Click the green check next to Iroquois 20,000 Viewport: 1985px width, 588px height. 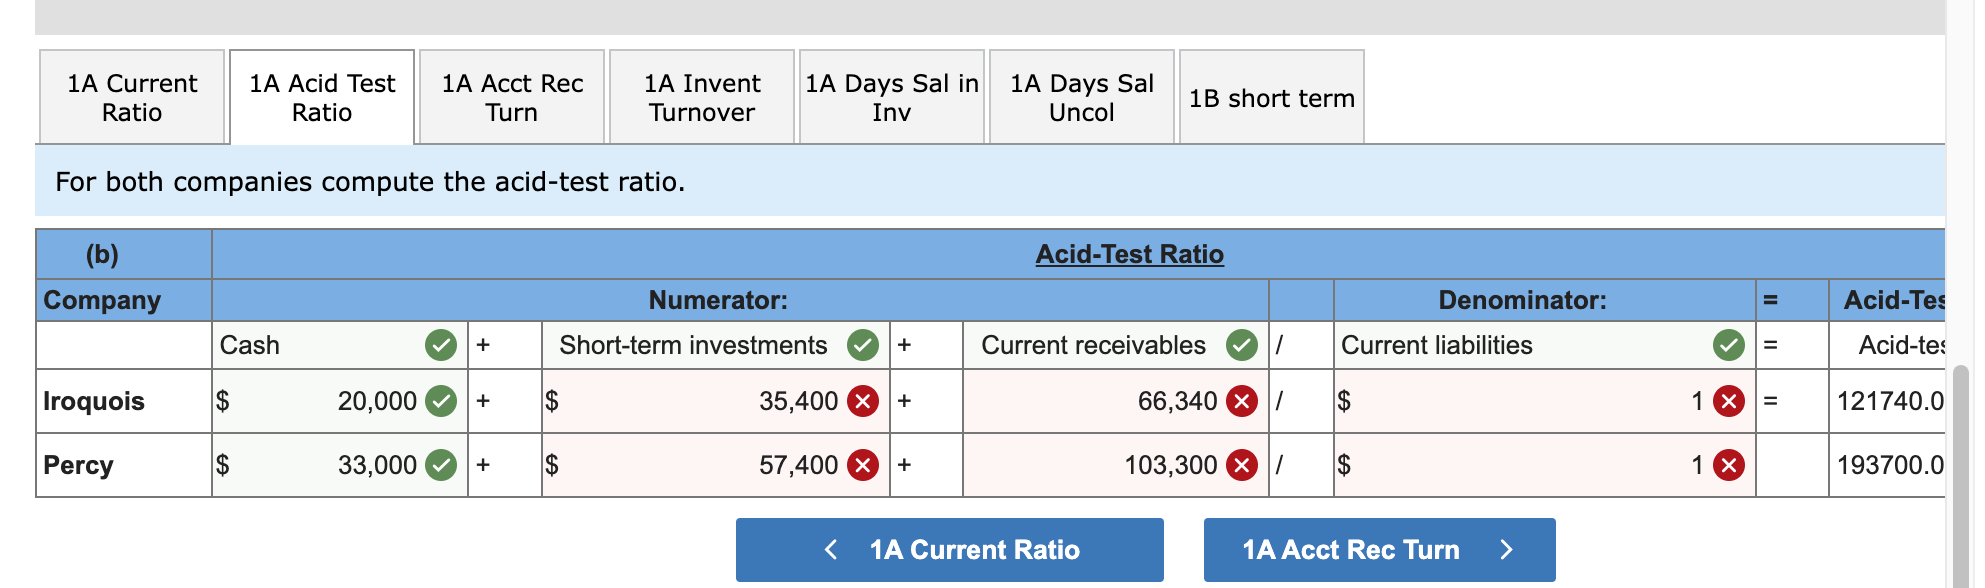[x=441, y=401]
